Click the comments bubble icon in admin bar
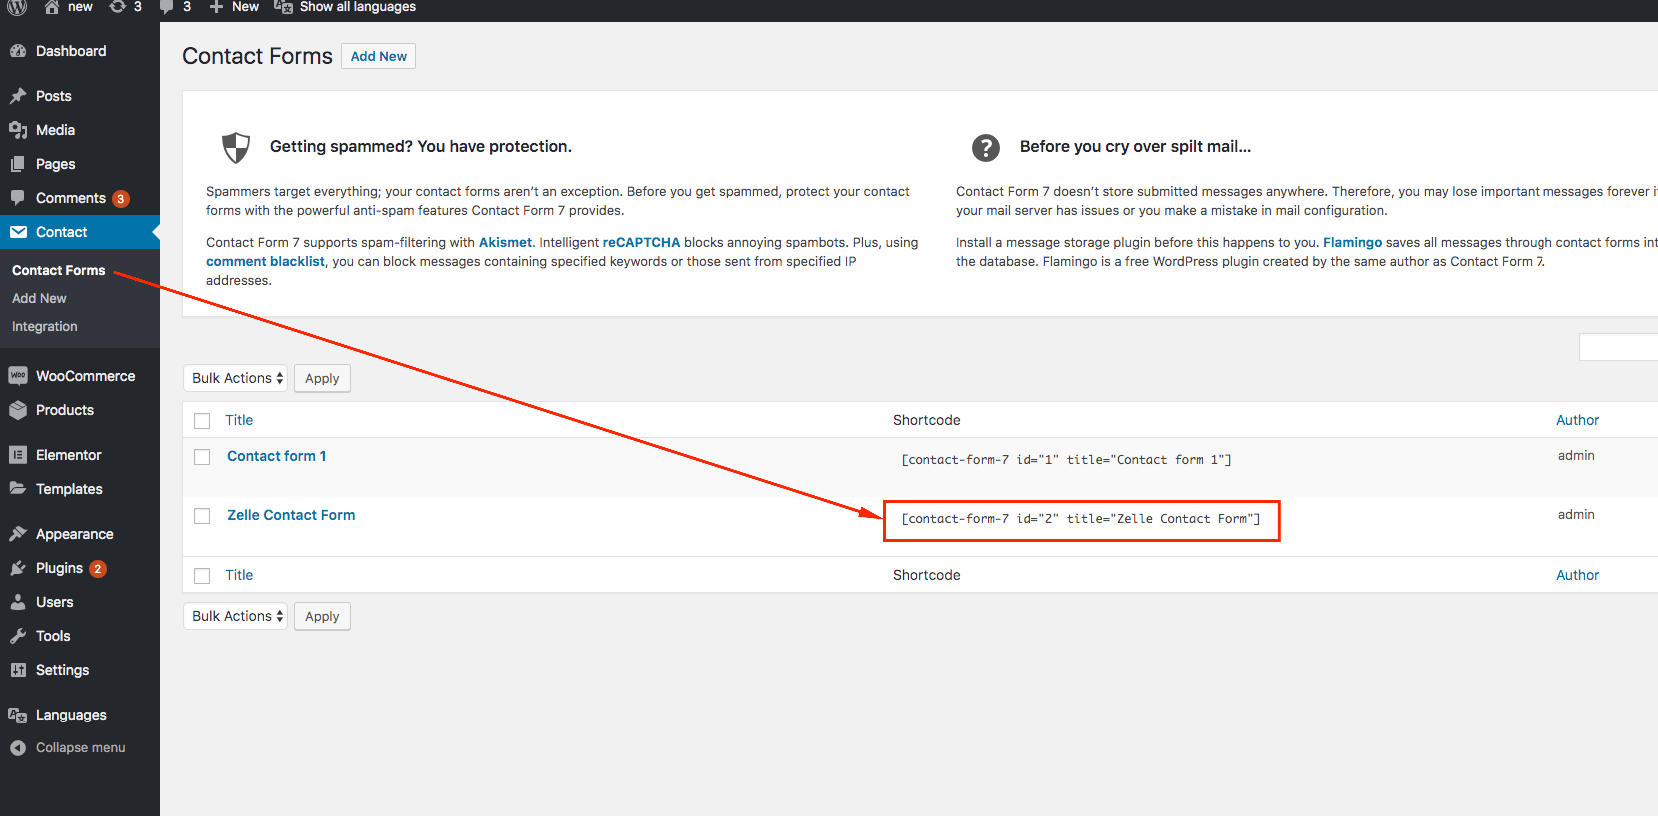The height and width of the screenshot is (816, 1658). tap(167, 7)
